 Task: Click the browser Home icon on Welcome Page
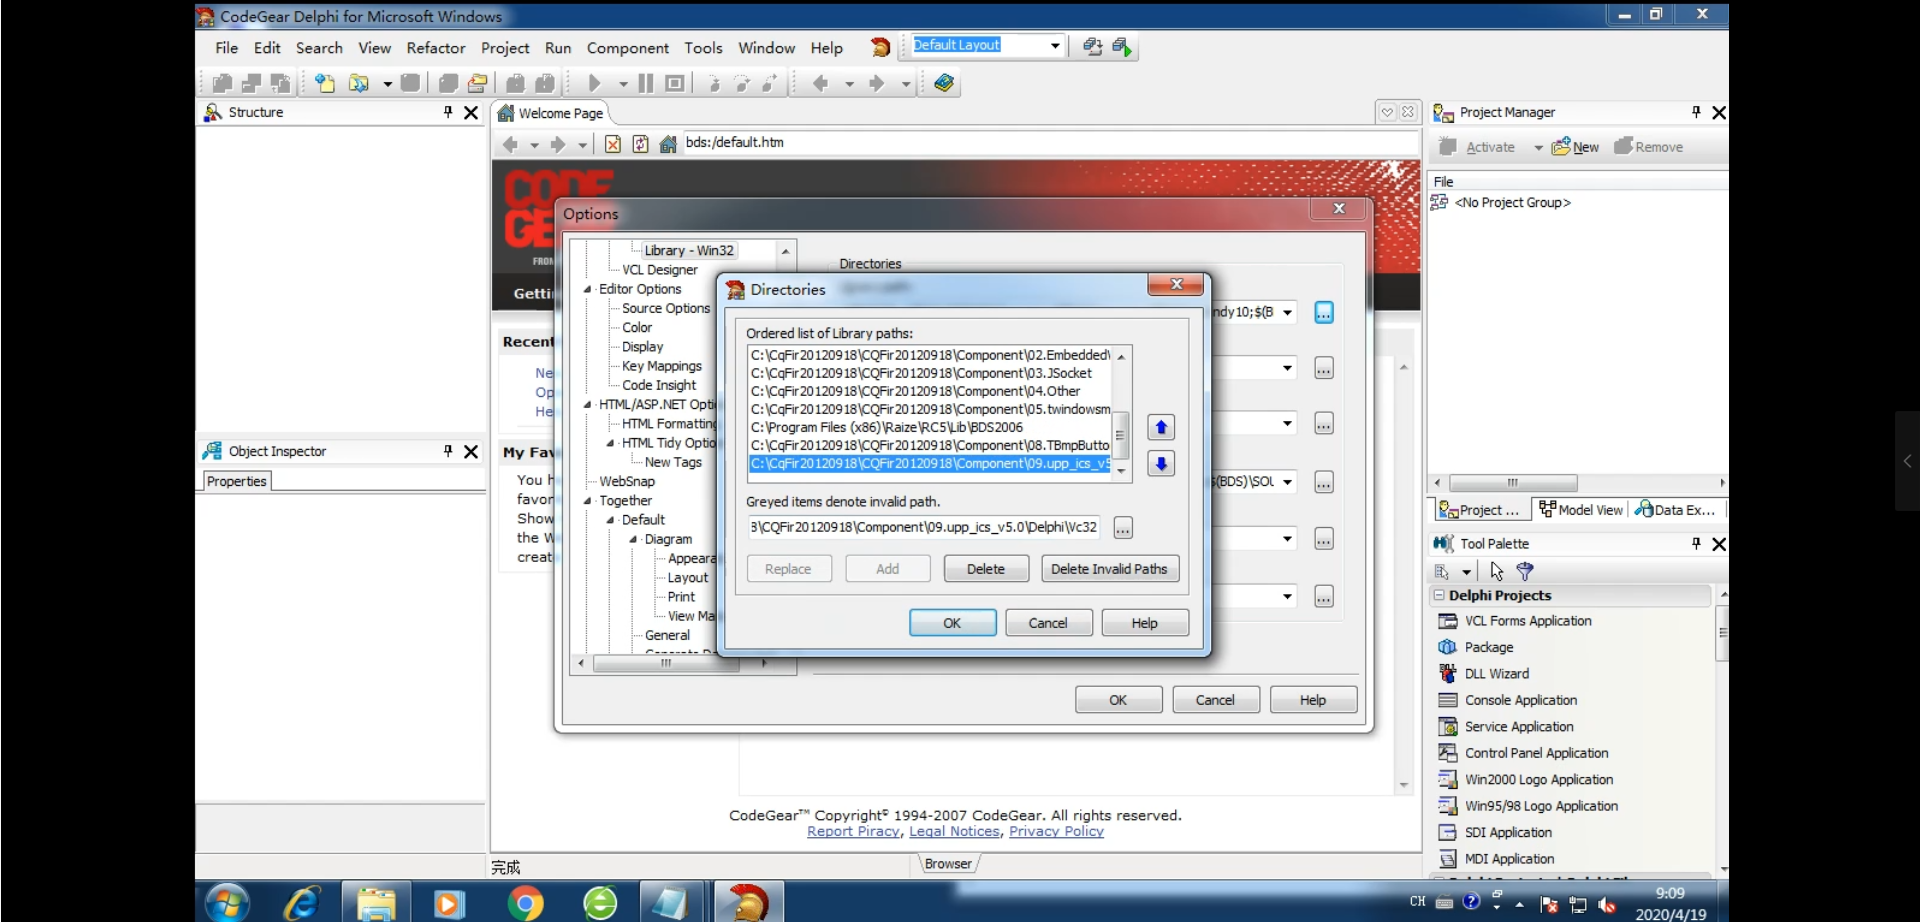pyautogui.click(x=668, y=144)
